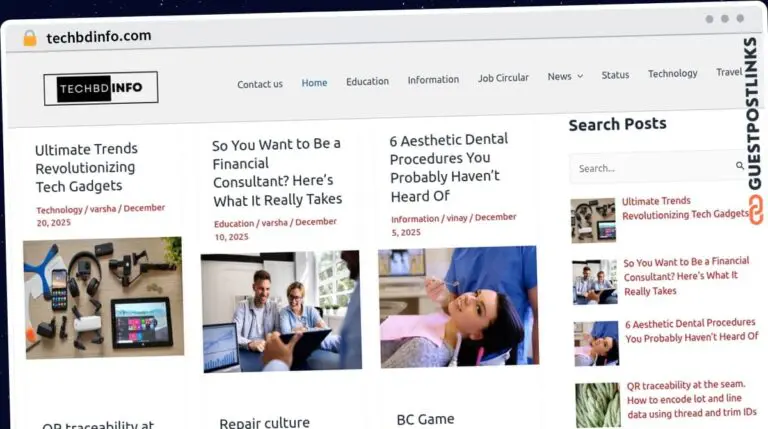Click sidebar QR traceability thumbnail
Image resolution: width=768 pixels, height=429 pixels.
click(597, 404)
